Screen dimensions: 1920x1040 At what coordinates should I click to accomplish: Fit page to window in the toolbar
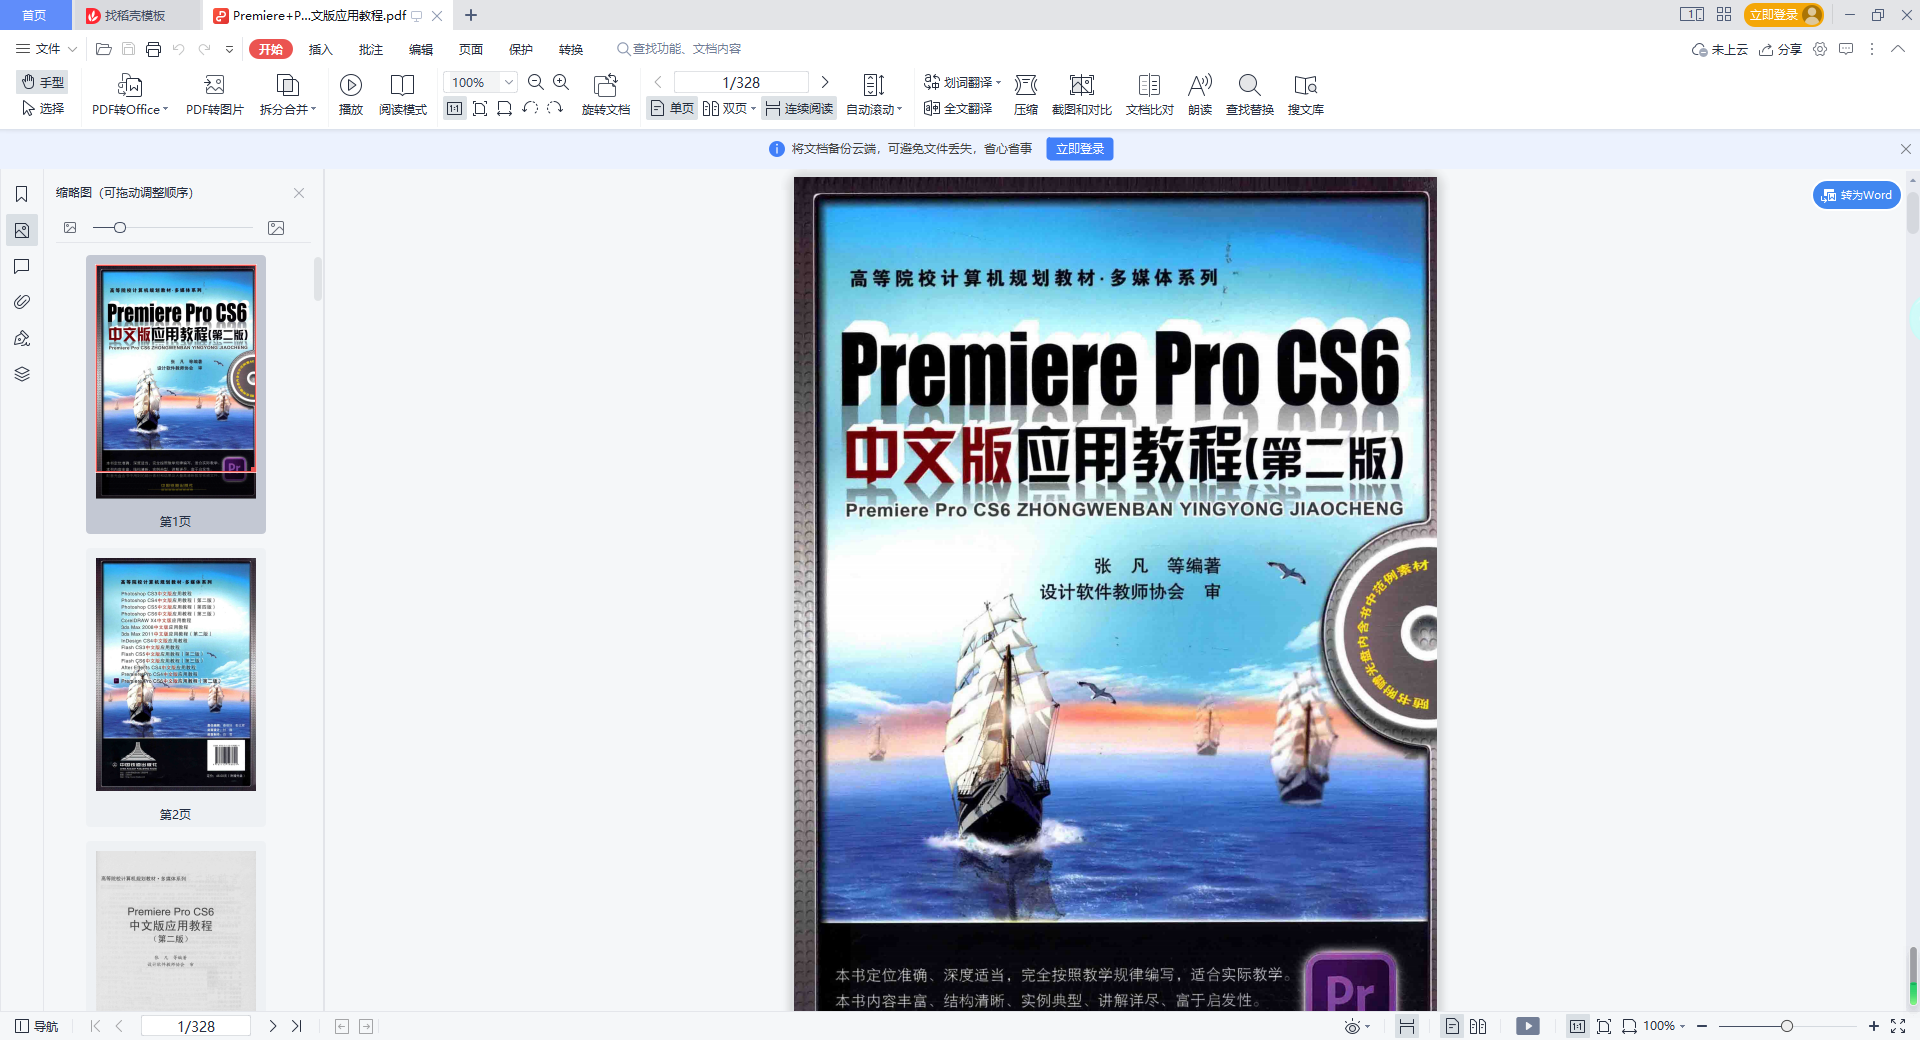click(x=480, y=108)
